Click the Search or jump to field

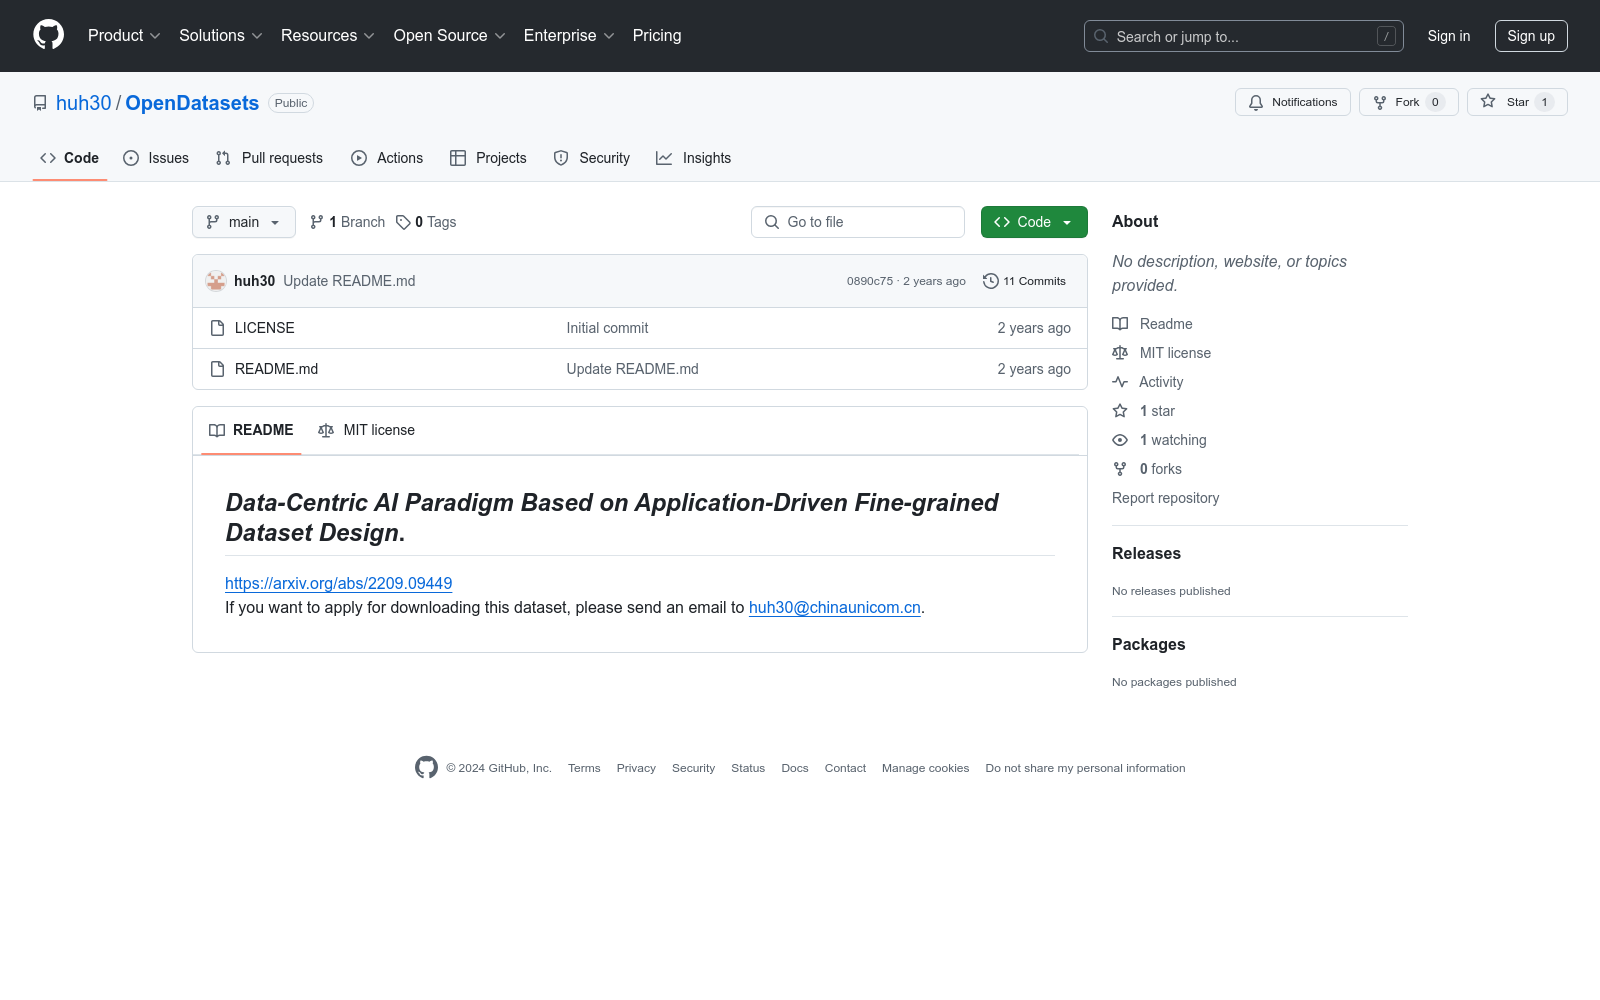point(1244,36)
